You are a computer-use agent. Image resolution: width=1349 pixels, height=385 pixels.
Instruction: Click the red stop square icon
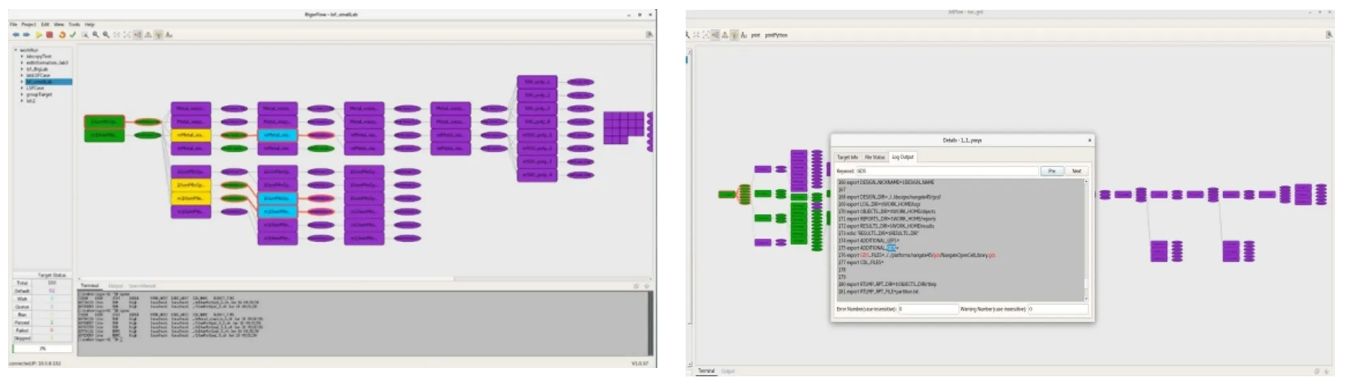pyautogui.click(x=50, y=35)
